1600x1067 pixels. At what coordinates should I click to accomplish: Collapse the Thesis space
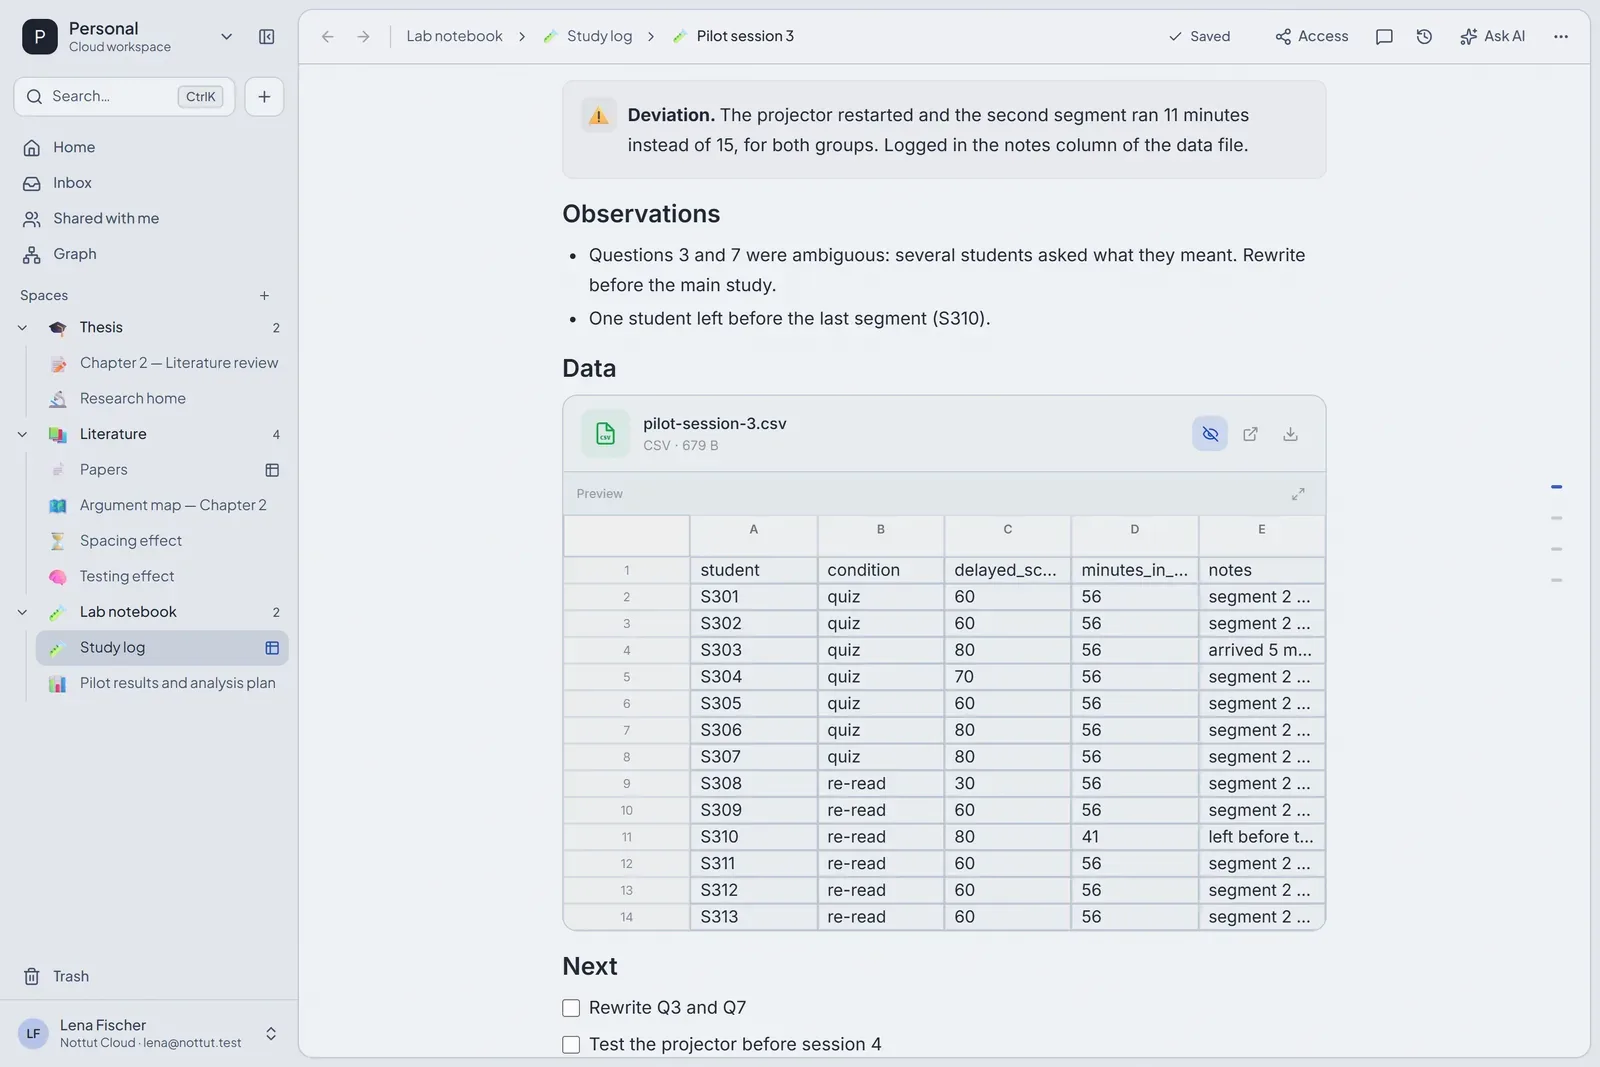tap(23, 328)
